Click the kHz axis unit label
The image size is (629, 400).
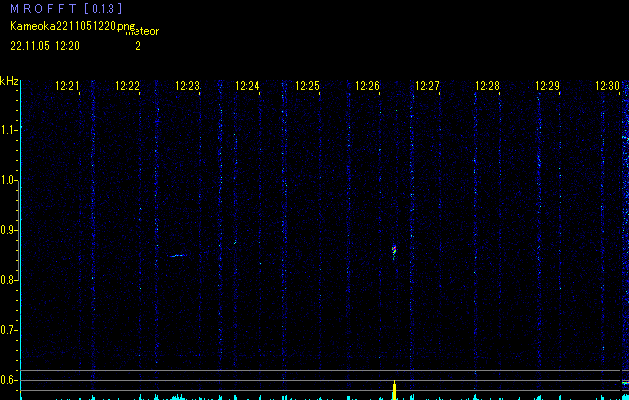pyautogui.click(x=9, y=81)
